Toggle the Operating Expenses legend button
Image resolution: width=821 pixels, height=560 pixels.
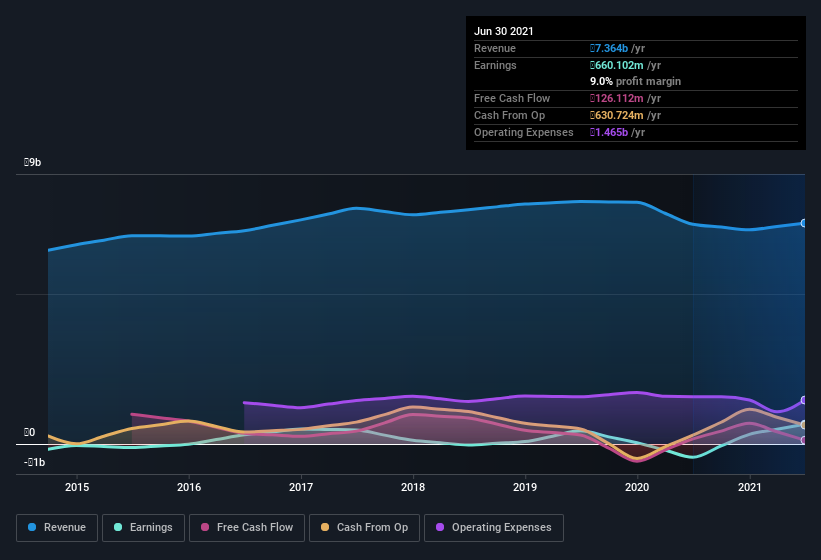(x=494, y=528)
